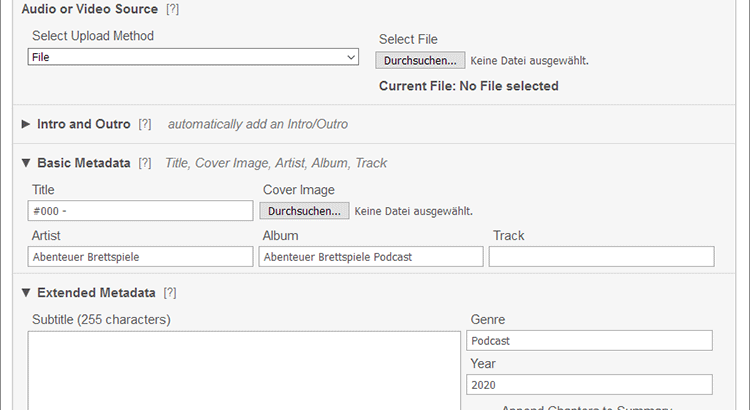The width and height of the screenshot is (750, 410).
Task: Click the Title input field
Action: click(x=141, y=211)
